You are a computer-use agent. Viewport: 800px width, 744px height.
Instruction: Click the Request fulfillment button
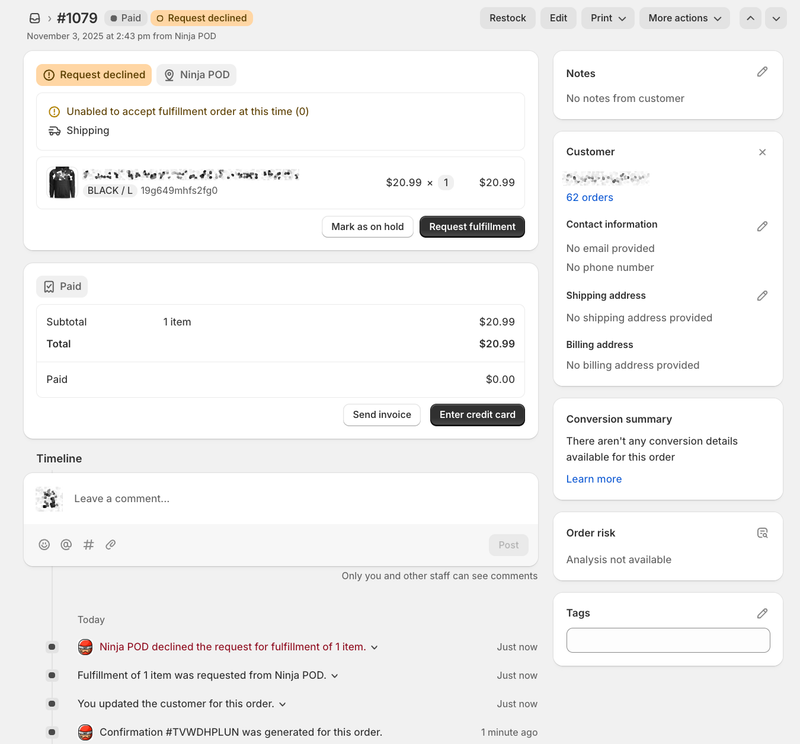pyautogui.click(x=472, y=227)
